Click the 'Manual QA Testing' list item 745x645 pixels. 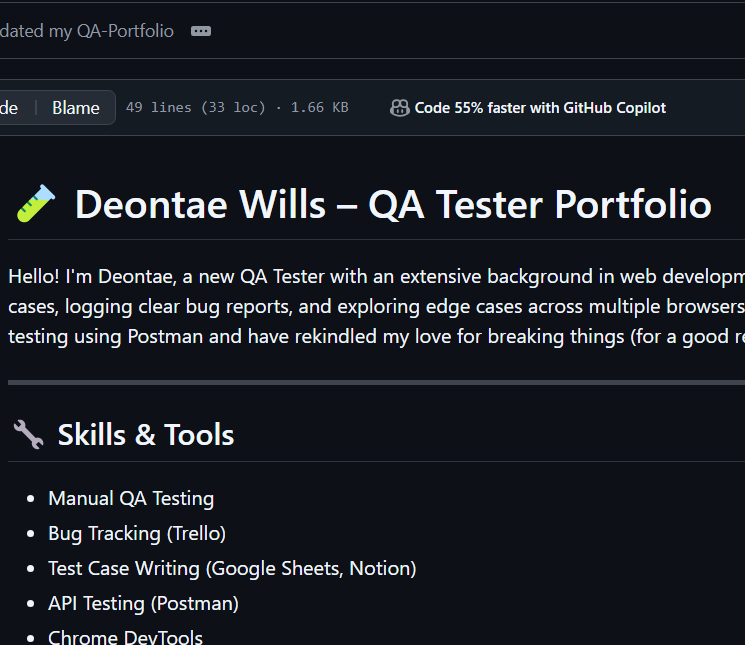[131, 498]
